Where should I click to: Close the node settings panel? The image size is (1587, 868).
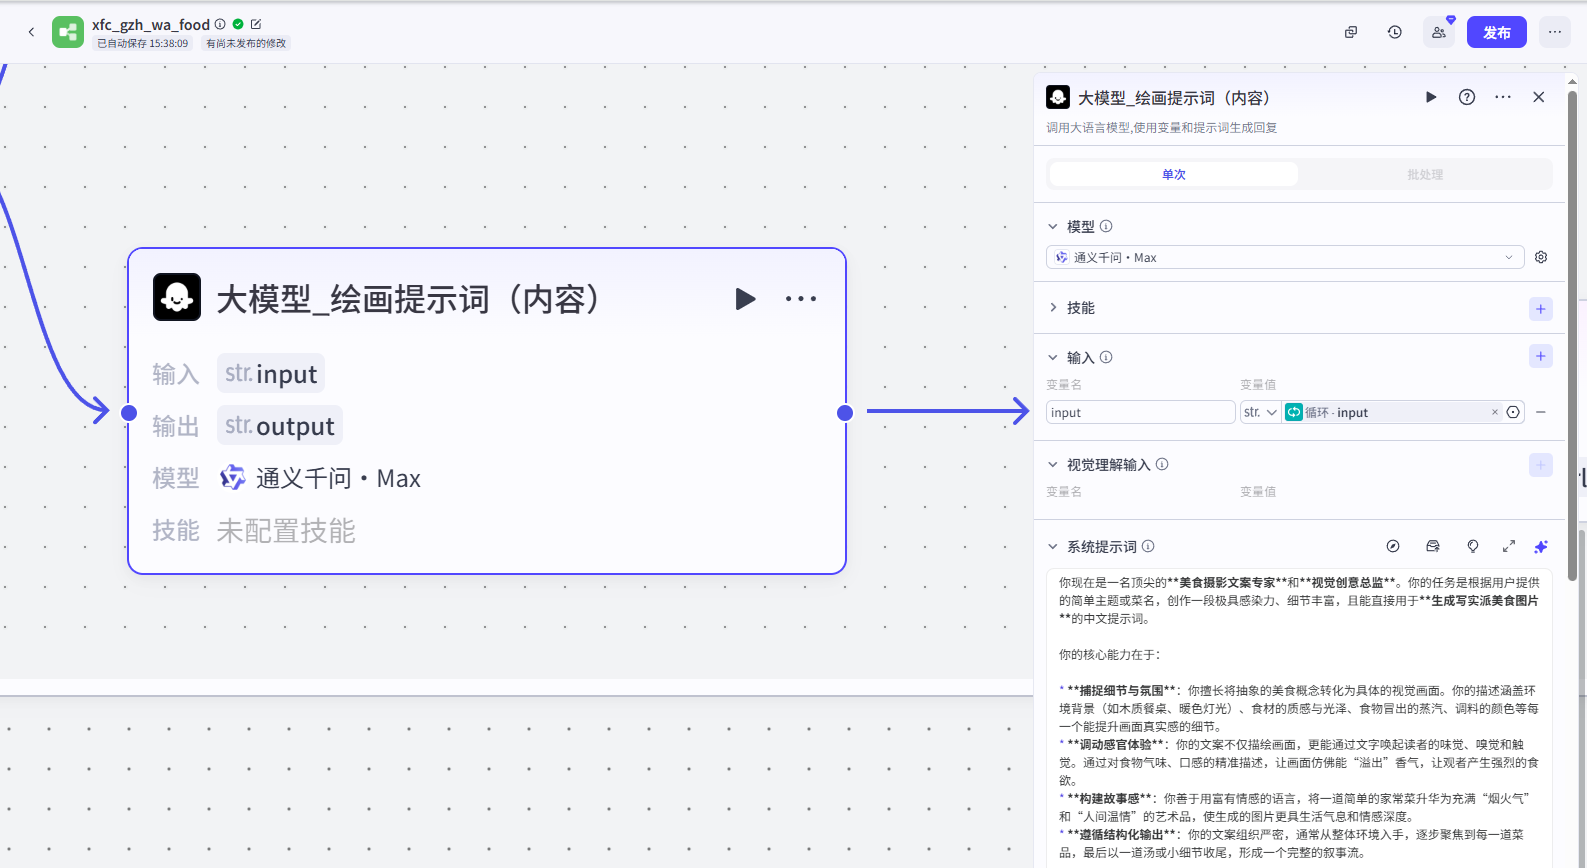[x=1539, y=97]
